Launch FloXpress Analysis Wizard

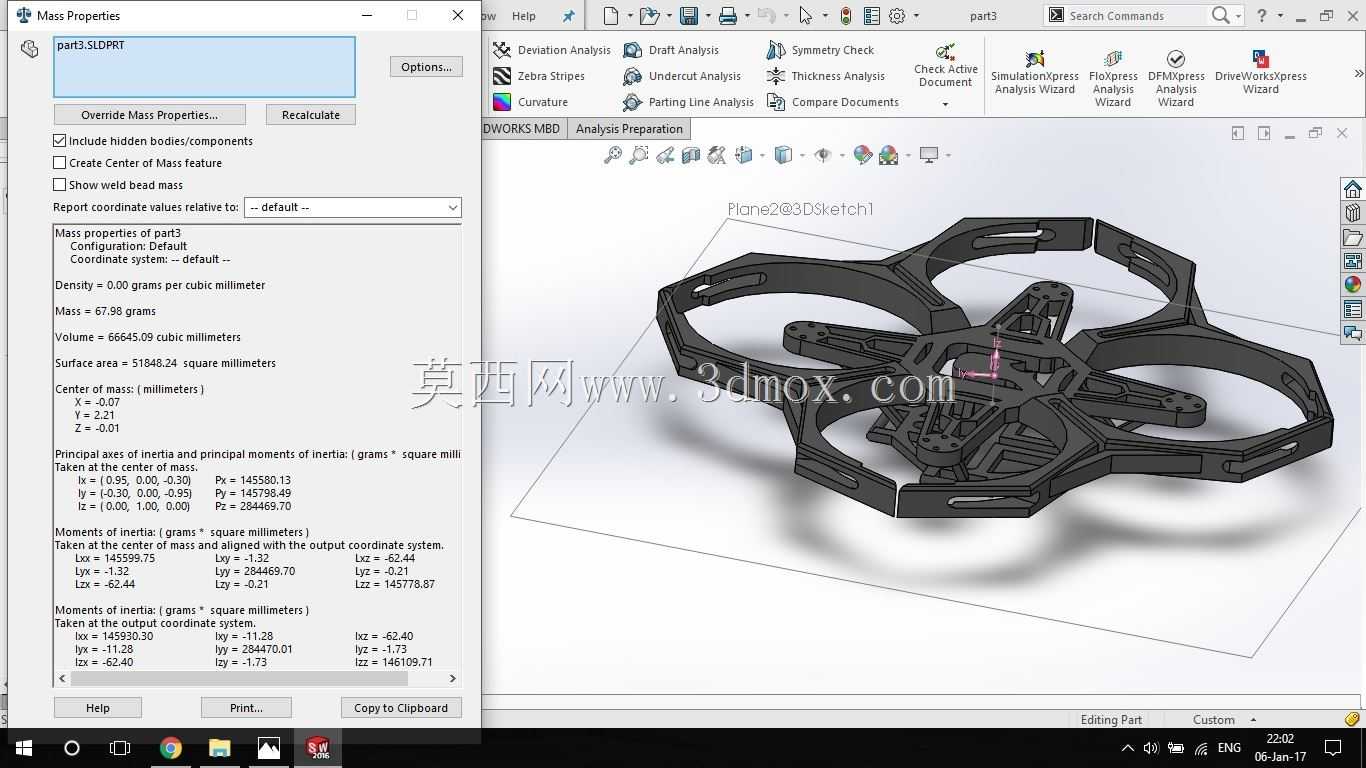(1113, 76)
